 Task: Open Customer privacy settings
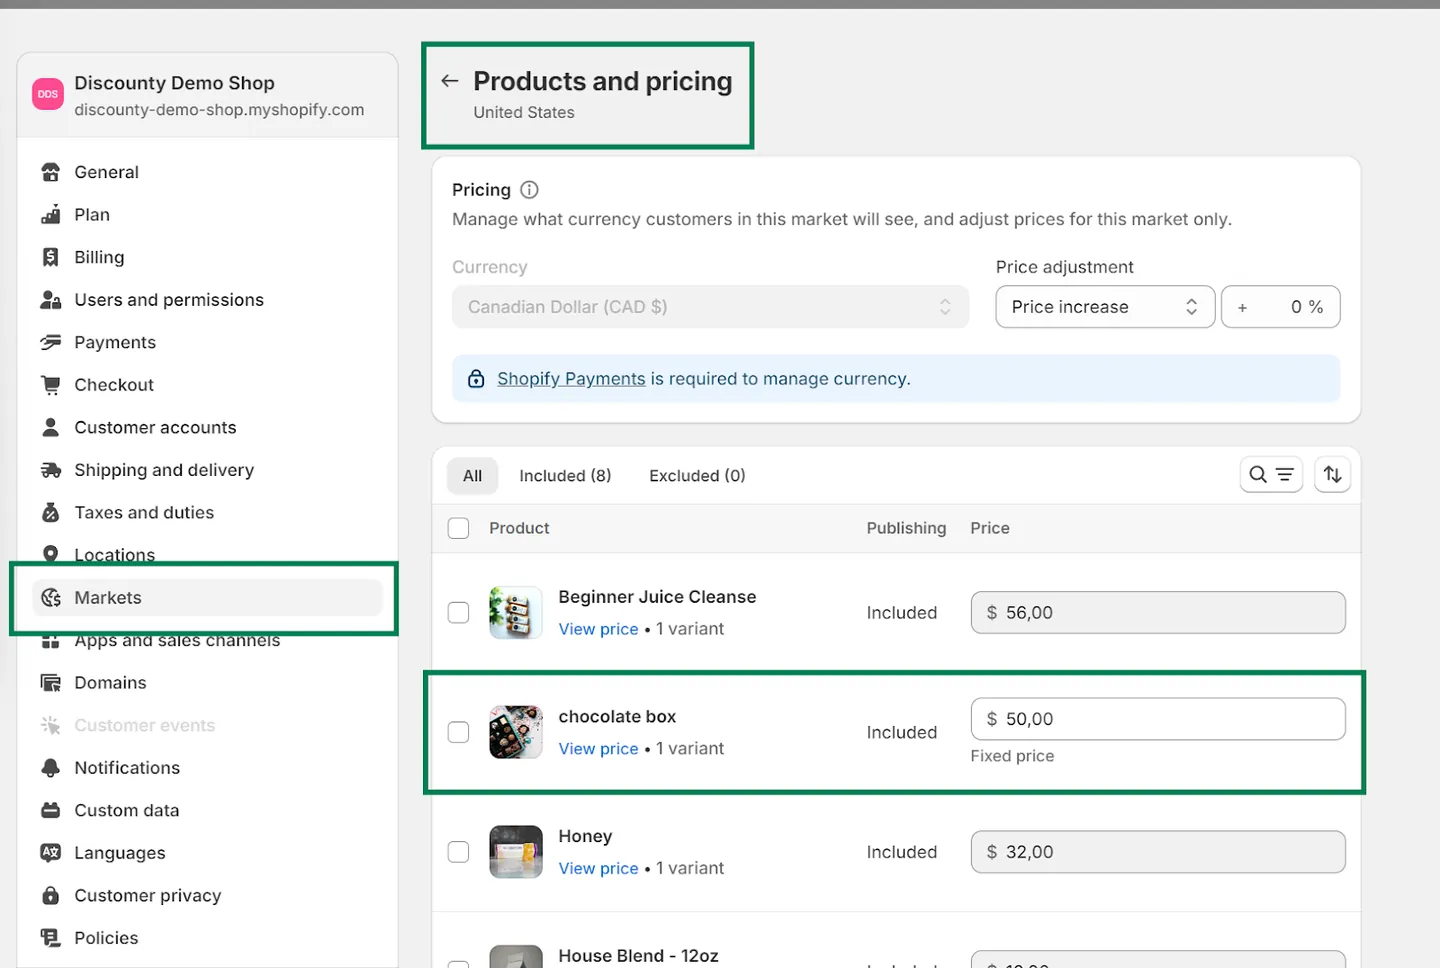click(x=208, y=895)
